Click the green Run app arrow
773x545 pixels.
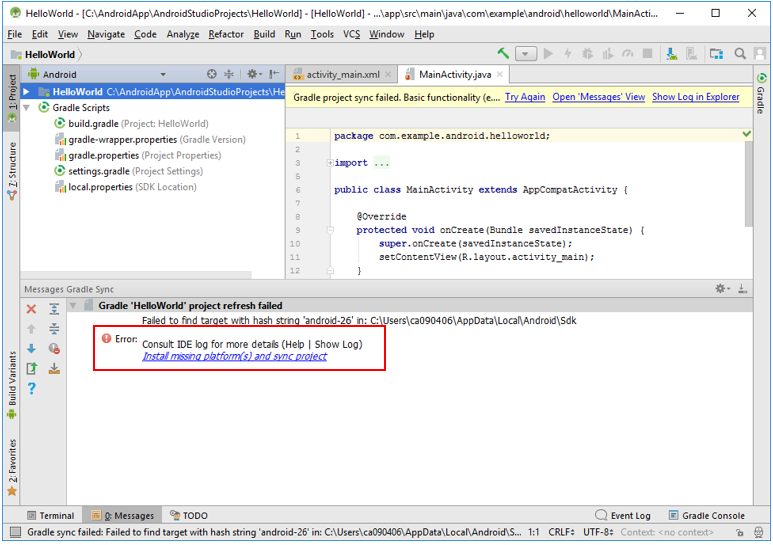(x=548, y=53)
